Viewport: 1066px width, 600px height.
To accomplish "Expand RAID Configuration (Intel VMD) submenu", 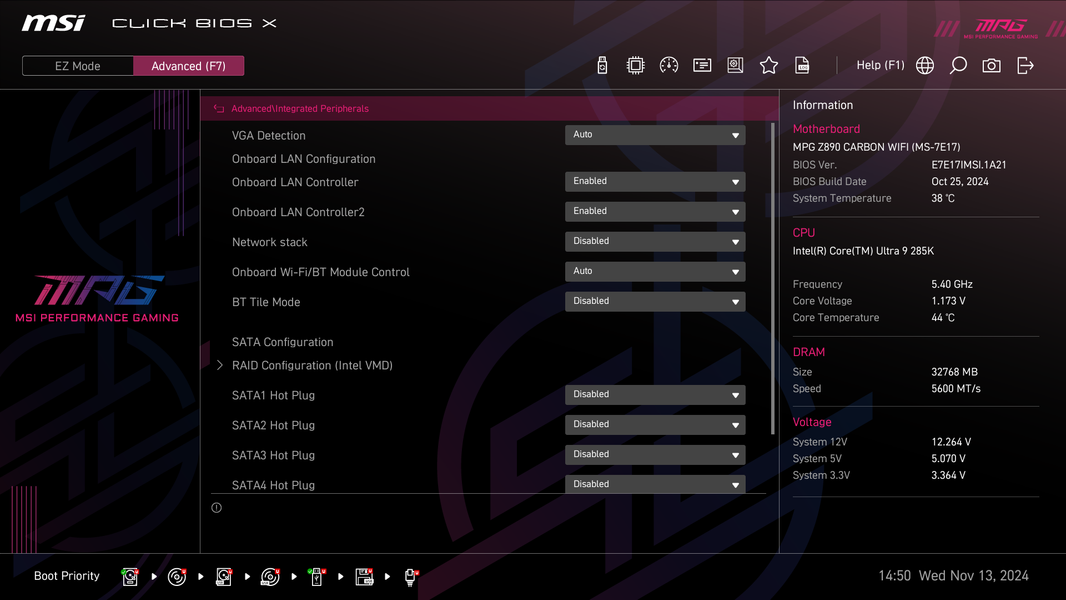I will 312,366.
